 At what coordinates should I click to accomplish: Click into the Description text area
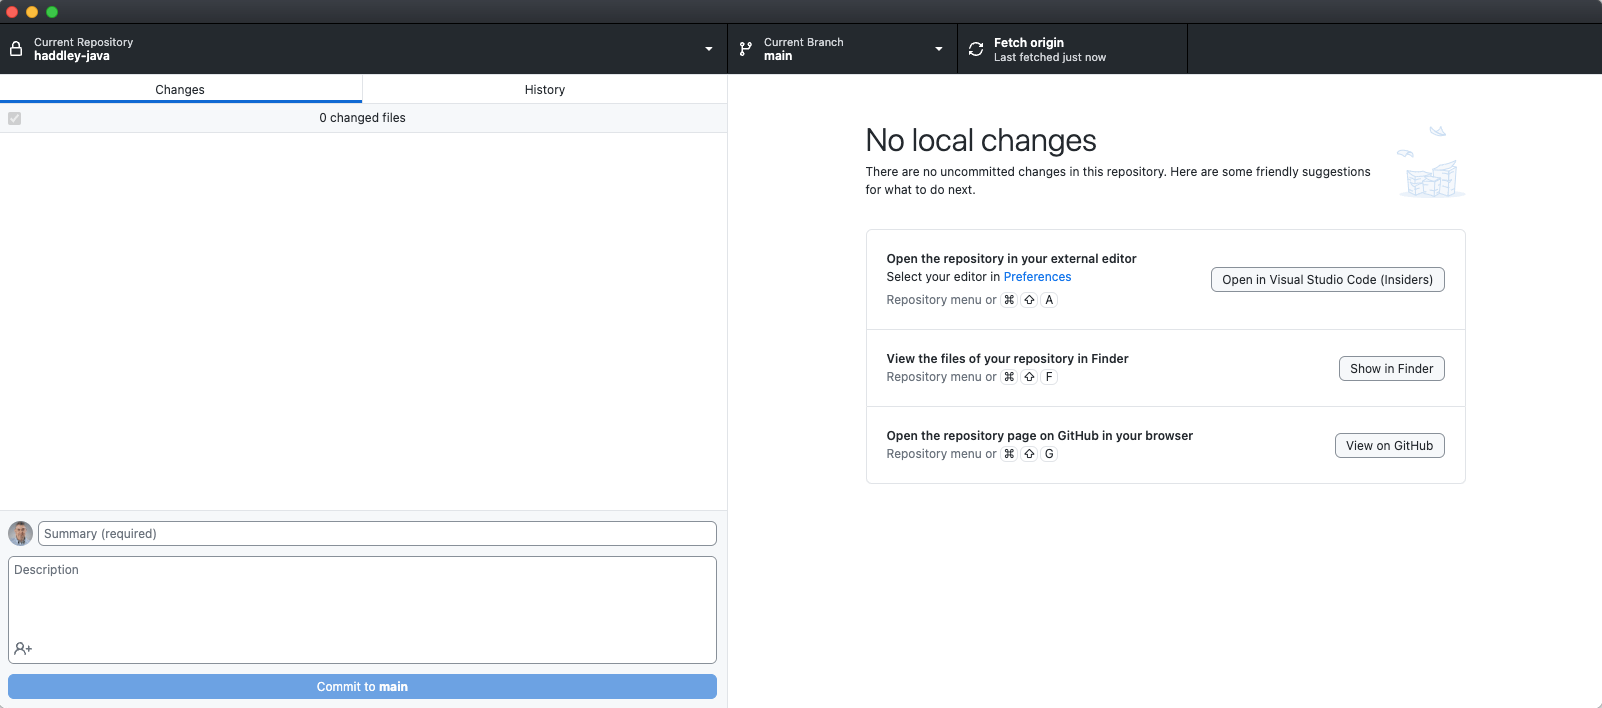coord(362,600)
